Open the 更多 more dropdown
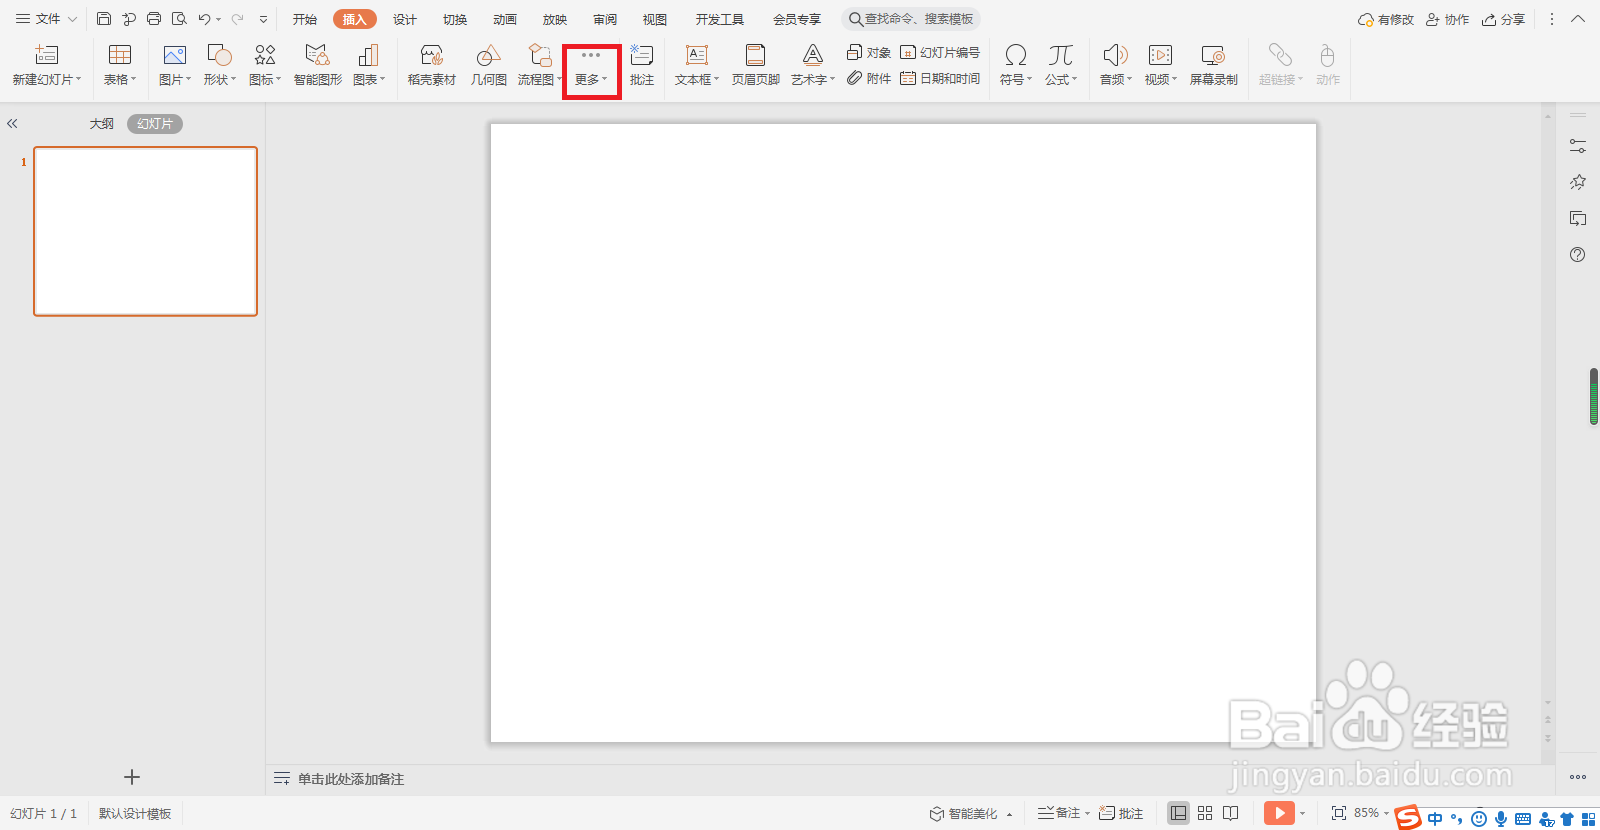 (591, 70)
